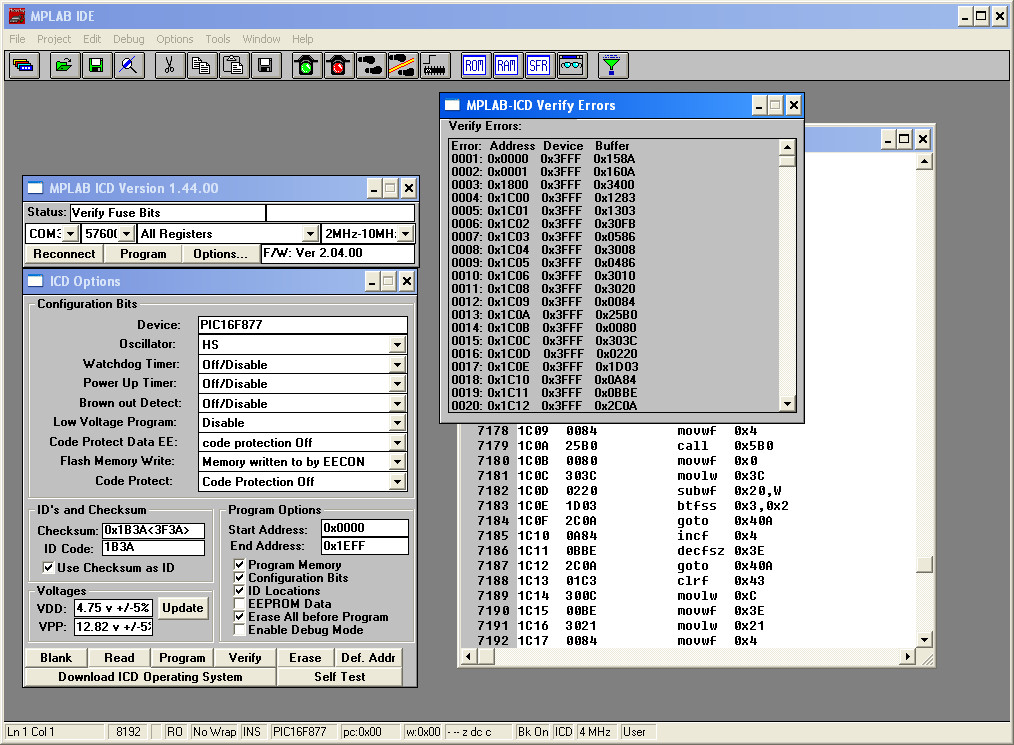Toggle Use Checksum as ID checkbox
The width and height of the screenshot is (1014, 745).
[48, 568]
